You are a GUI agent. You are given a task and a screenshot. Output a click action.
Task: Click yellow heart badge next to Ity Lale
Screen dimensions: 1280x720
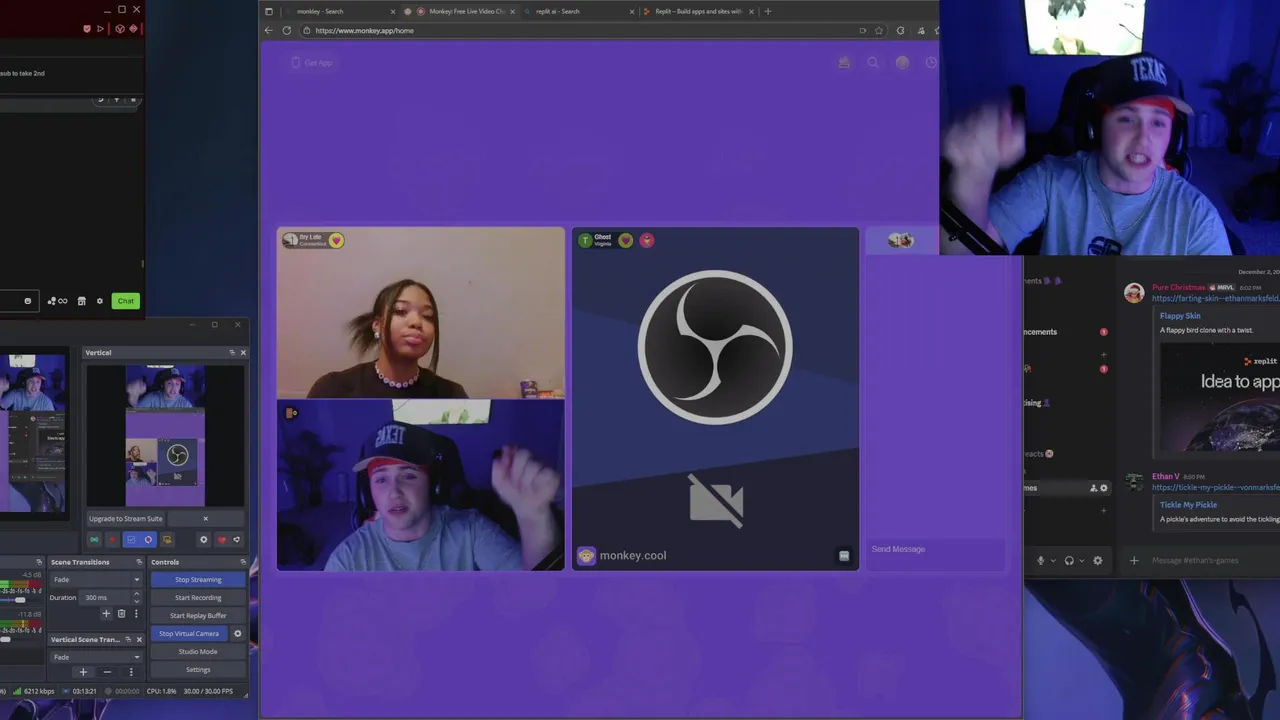click(336, 240)
